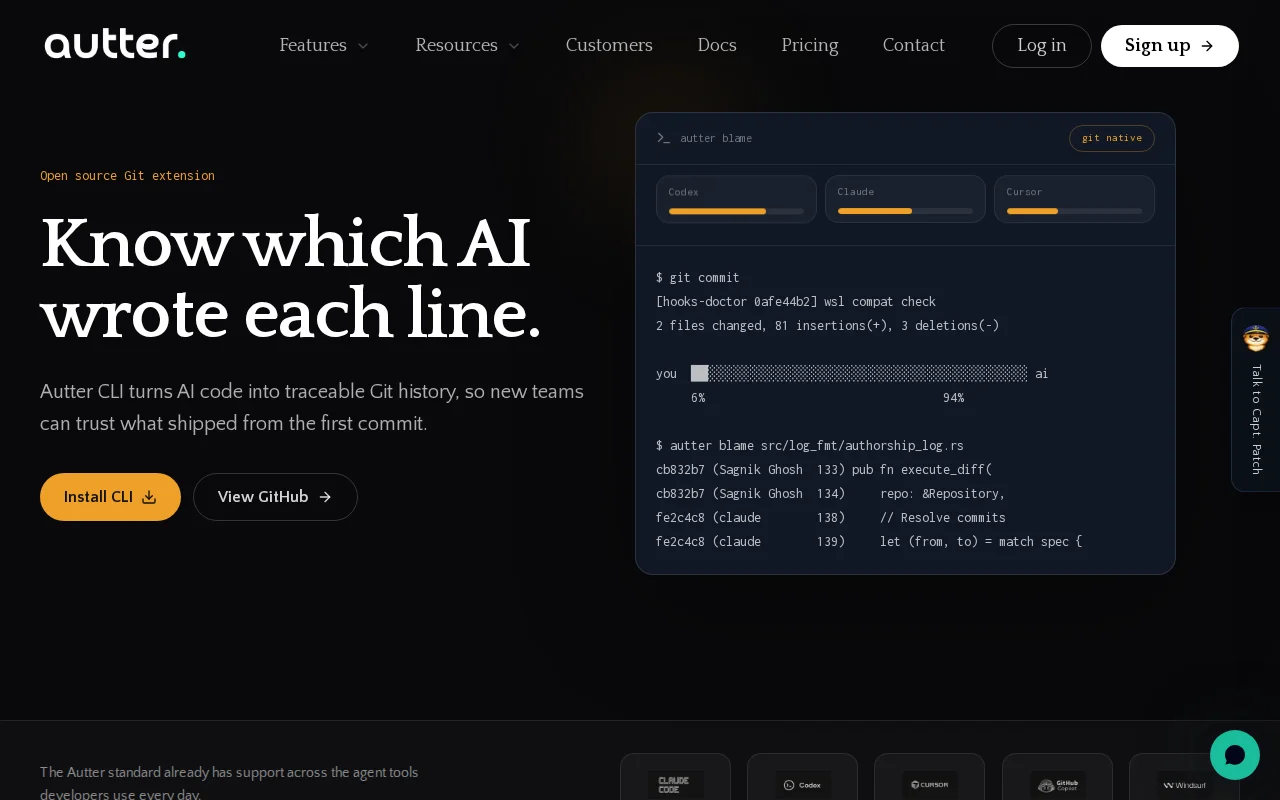
Task: Click the 'Open source Git extension' tagline
Action: pos(127,176)
